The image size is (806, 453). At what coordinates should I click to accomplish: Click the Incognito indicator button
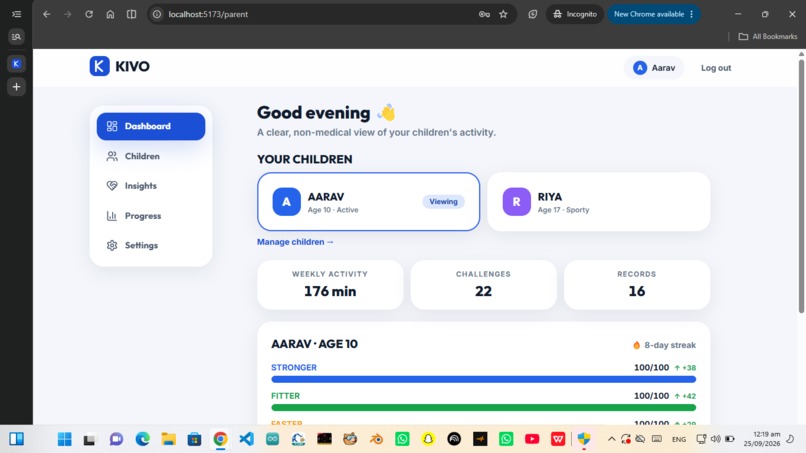575,14
